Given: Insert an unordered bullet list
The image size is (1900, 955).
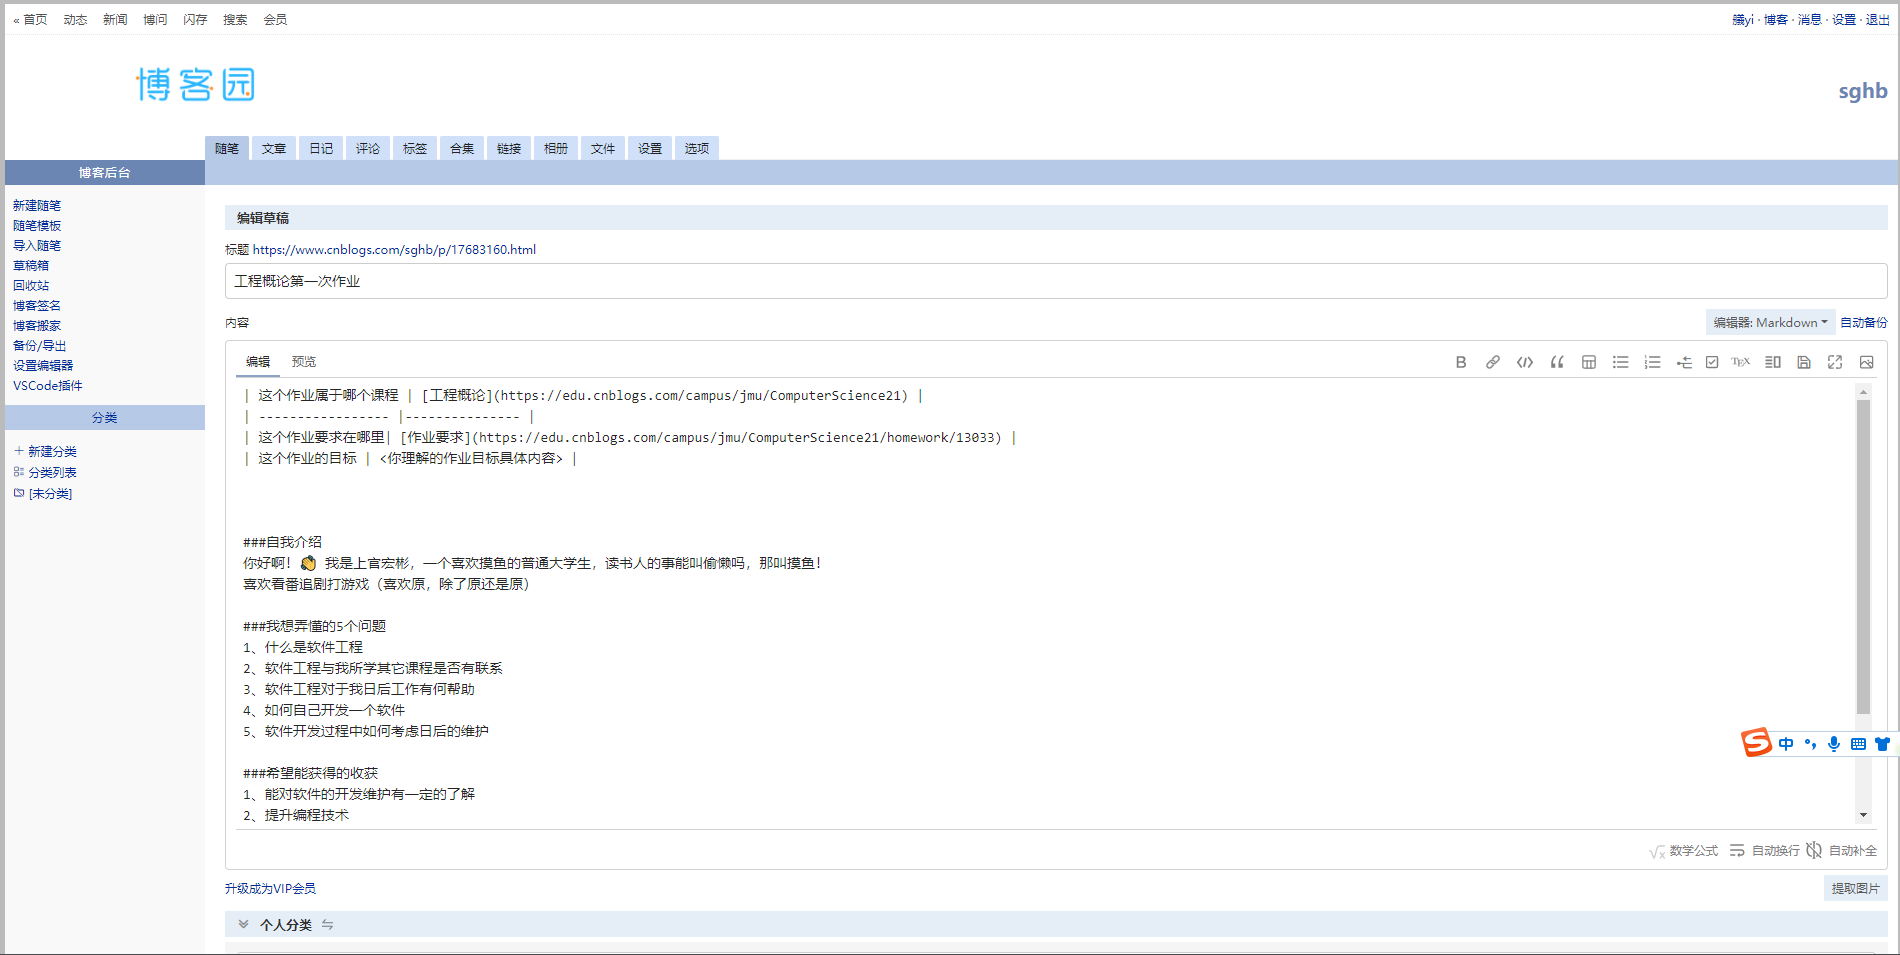Looking at the screenshot, I should (x=1621, y=362).
